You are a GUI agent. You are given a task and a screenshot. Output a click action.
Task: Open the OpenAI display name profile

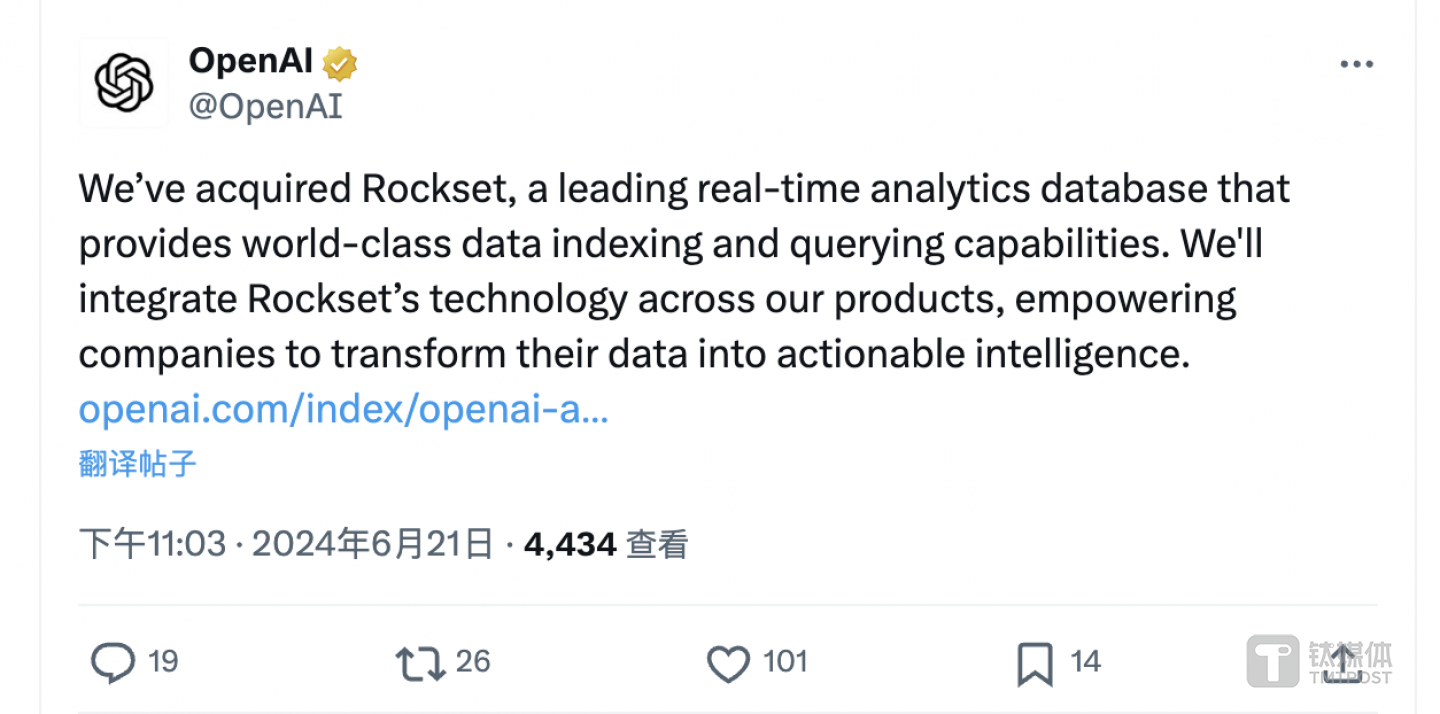(250, 62)
